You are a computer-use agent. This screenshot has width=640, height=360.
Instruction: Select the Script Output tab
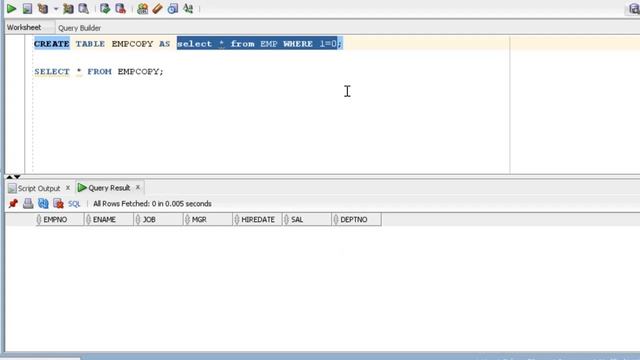(x=39, y=188)
